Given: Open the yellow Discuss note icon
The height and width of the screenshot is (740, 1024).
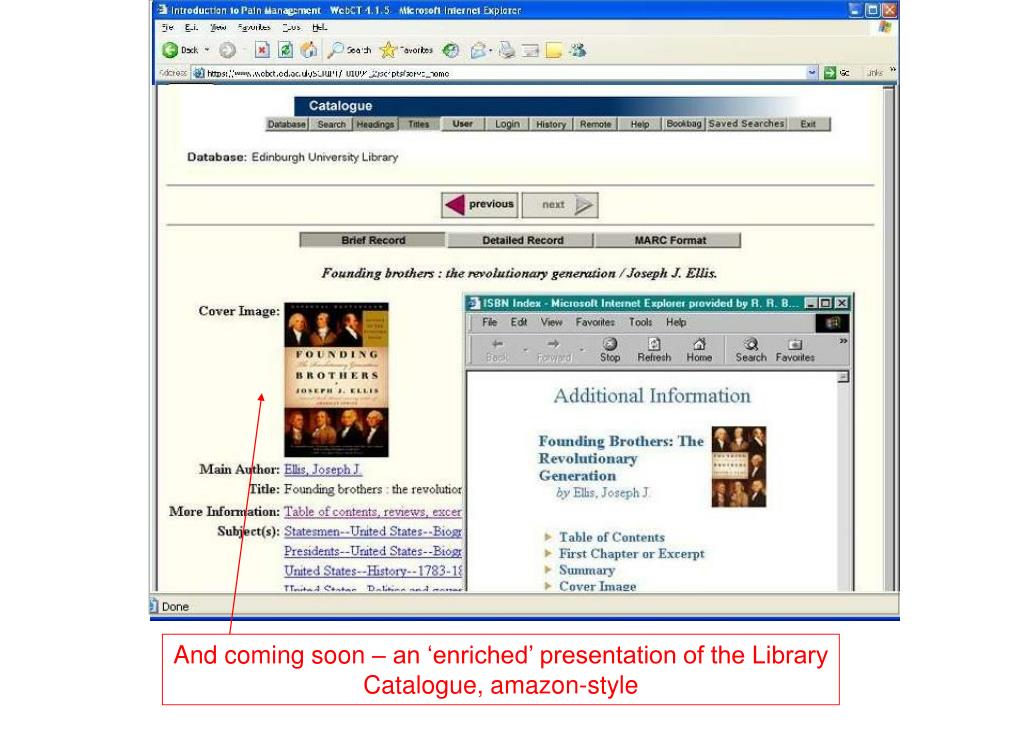Looking at the screenshot, I should 554,50.
